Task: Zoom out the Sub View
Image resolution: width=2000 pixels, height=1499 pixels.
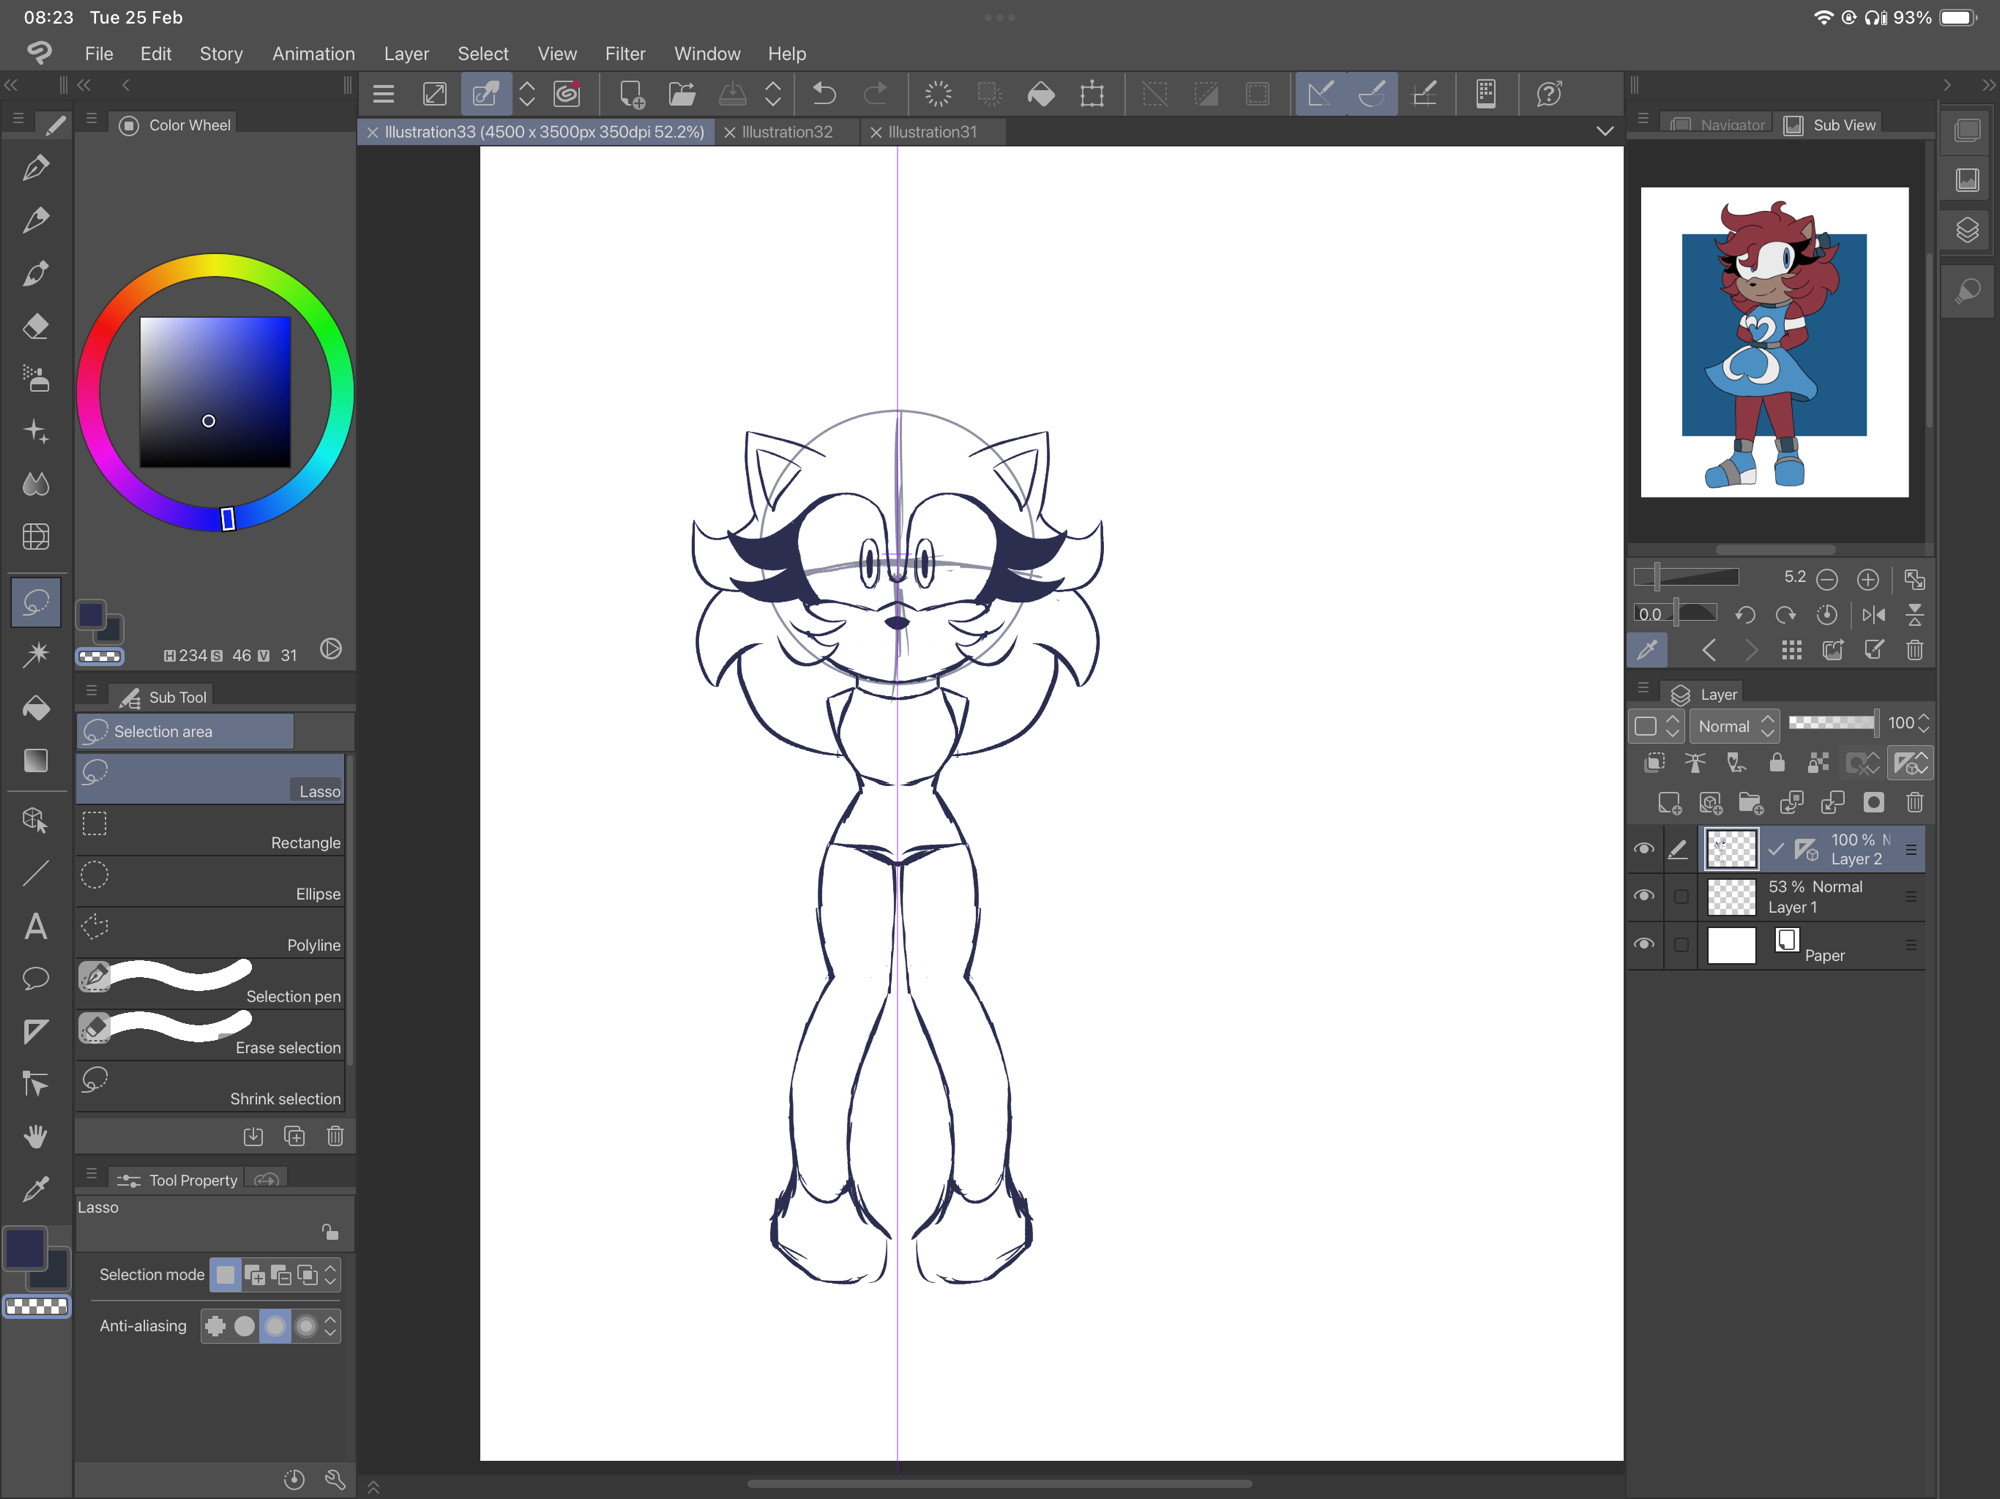Action: [1827, 579]
